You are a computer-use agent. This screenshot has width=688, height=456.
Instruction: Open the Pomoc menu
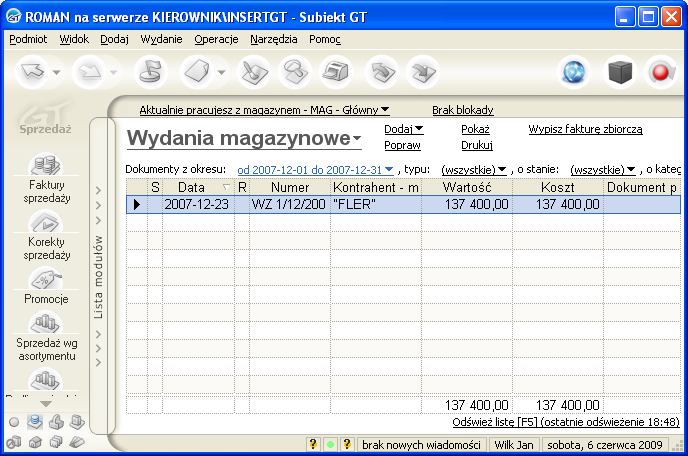[x=325, y=39]
